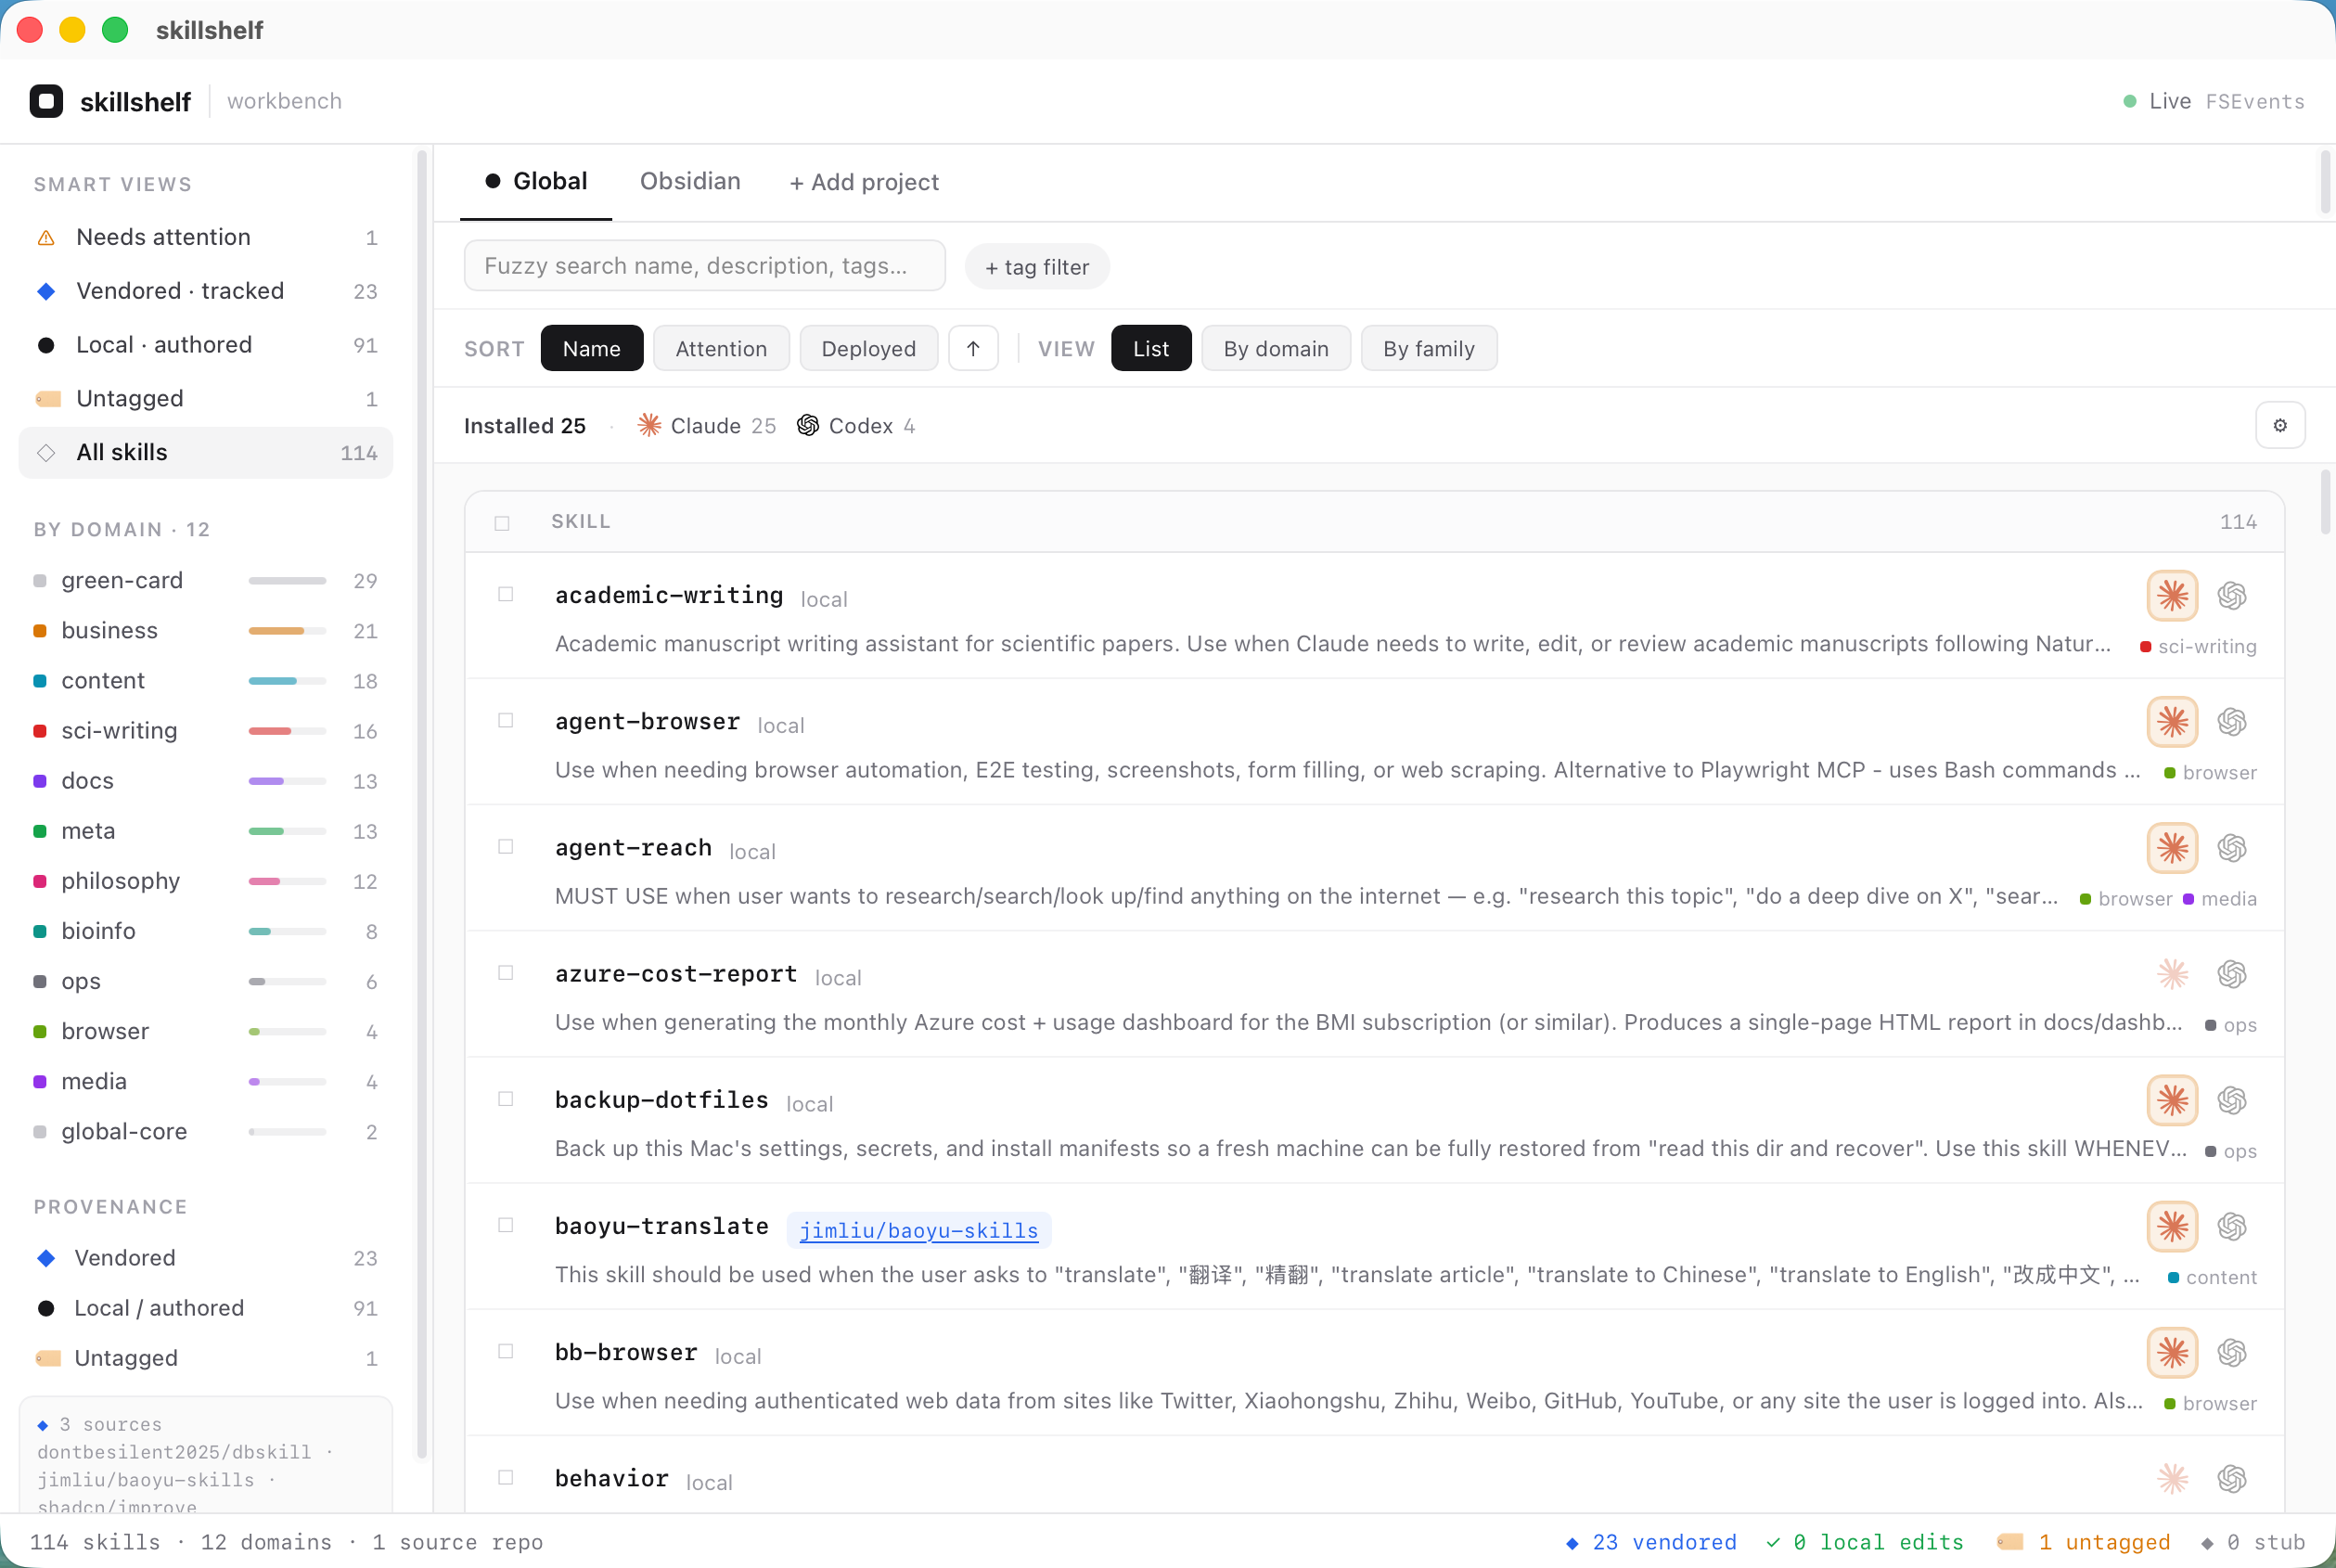Toggle Claude deployment for bb-browser
This screenshot has width=2336, height=1568.
pyautogui.click(x=2172, y=1353)
